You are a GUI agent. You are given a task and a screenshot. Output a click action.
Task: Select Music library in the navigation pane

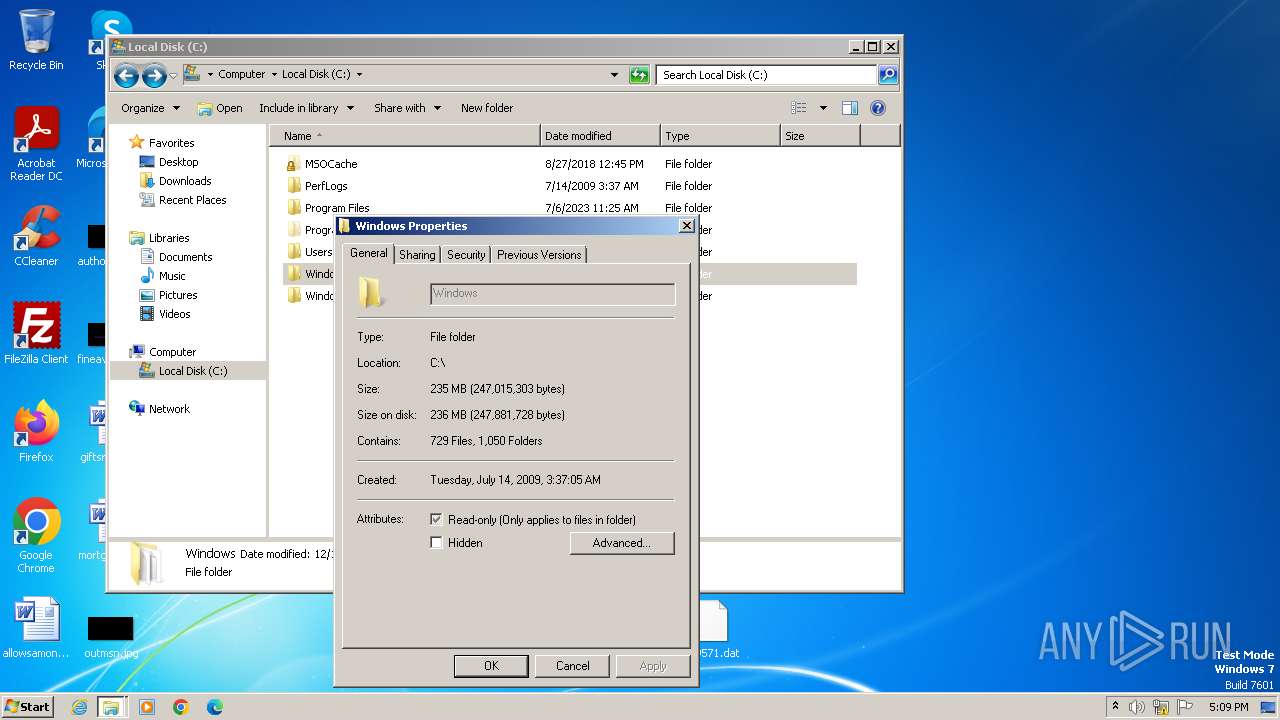[172, 276]
